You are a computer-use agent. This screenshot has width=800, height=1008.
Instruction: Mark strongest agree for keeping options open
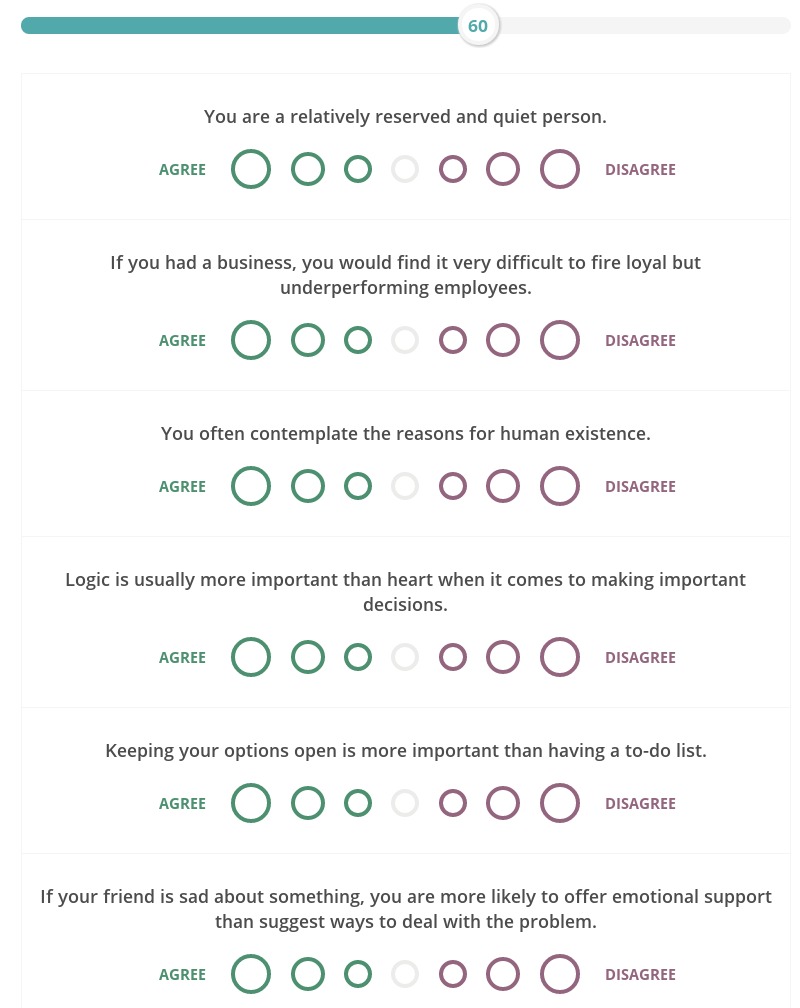251,803
